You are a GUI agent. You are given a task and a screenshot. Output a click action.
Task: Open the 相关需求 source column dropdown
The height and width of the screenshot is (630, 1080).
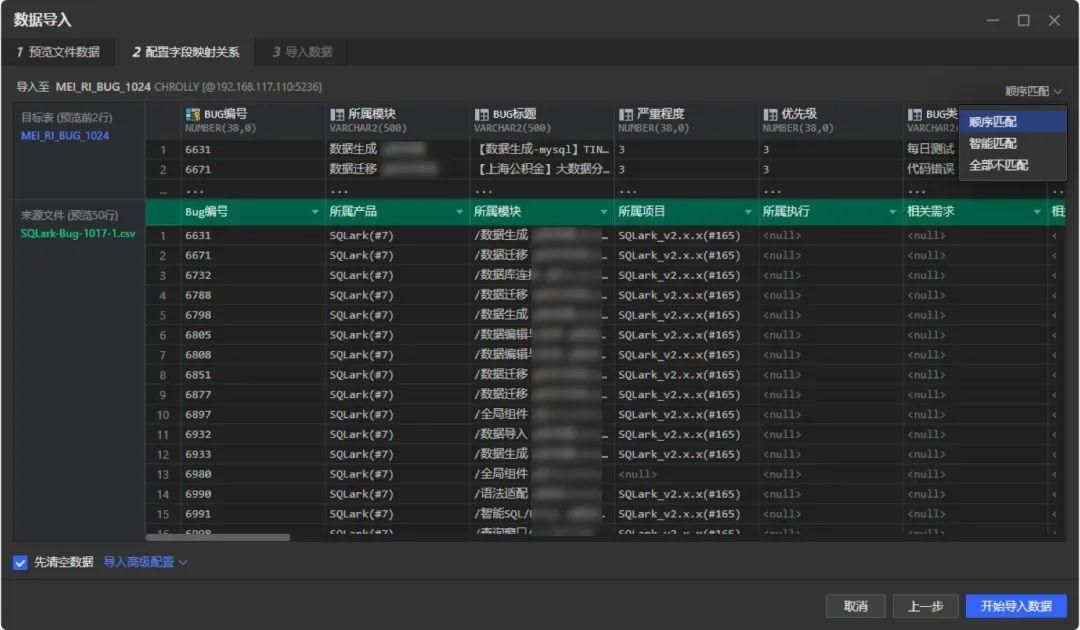(x=1037, y=212)
